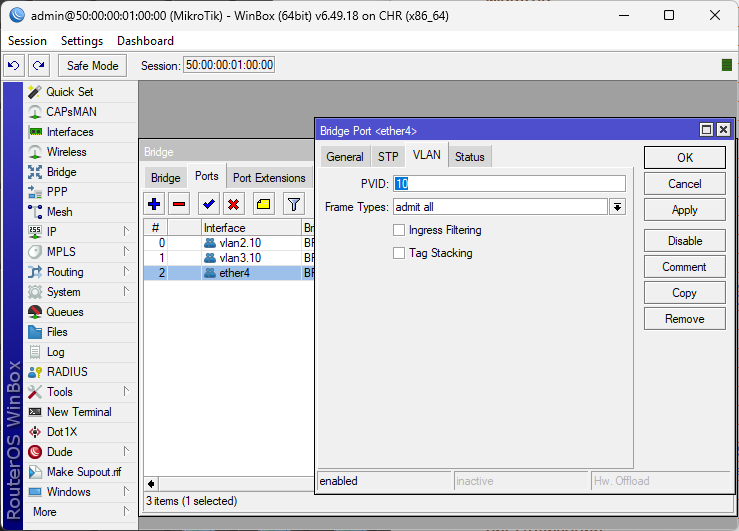Expand the IP submenu in sidebar
Viewport: 739px width, 531px height.
click(x=78, y=232)
